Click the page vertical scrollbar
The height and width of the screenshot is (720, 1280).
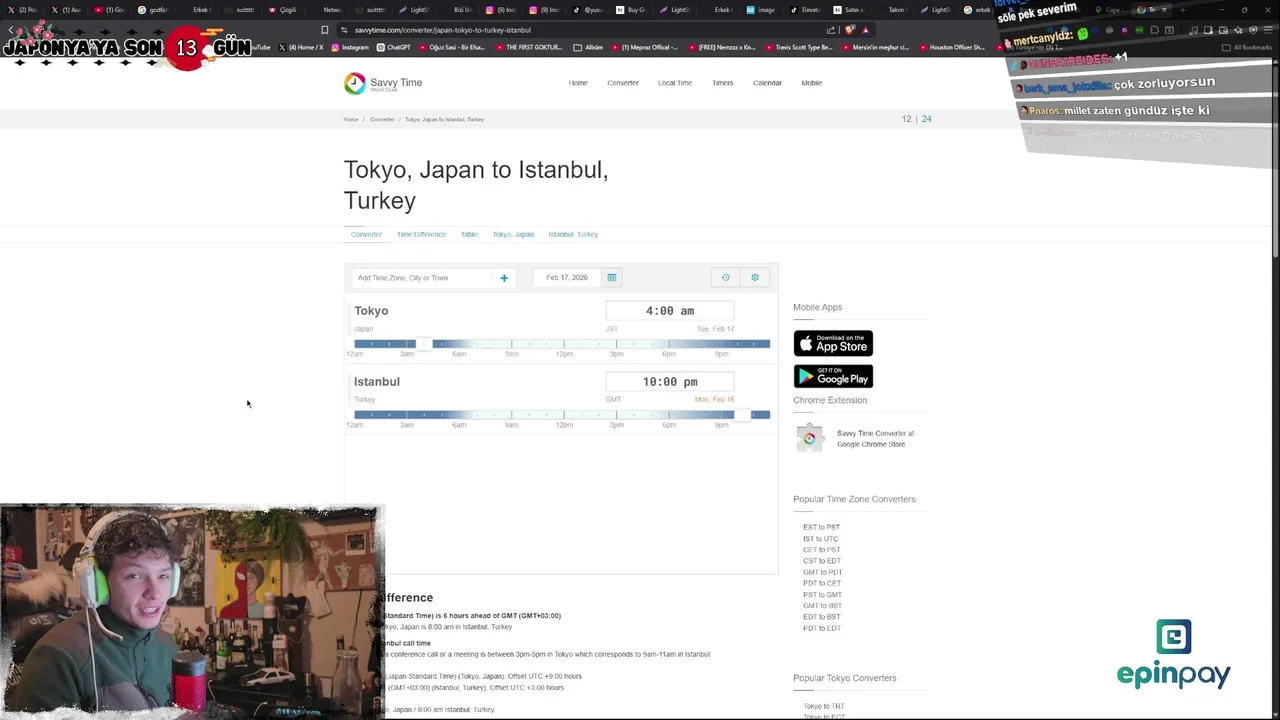(x=1275, y=160)
